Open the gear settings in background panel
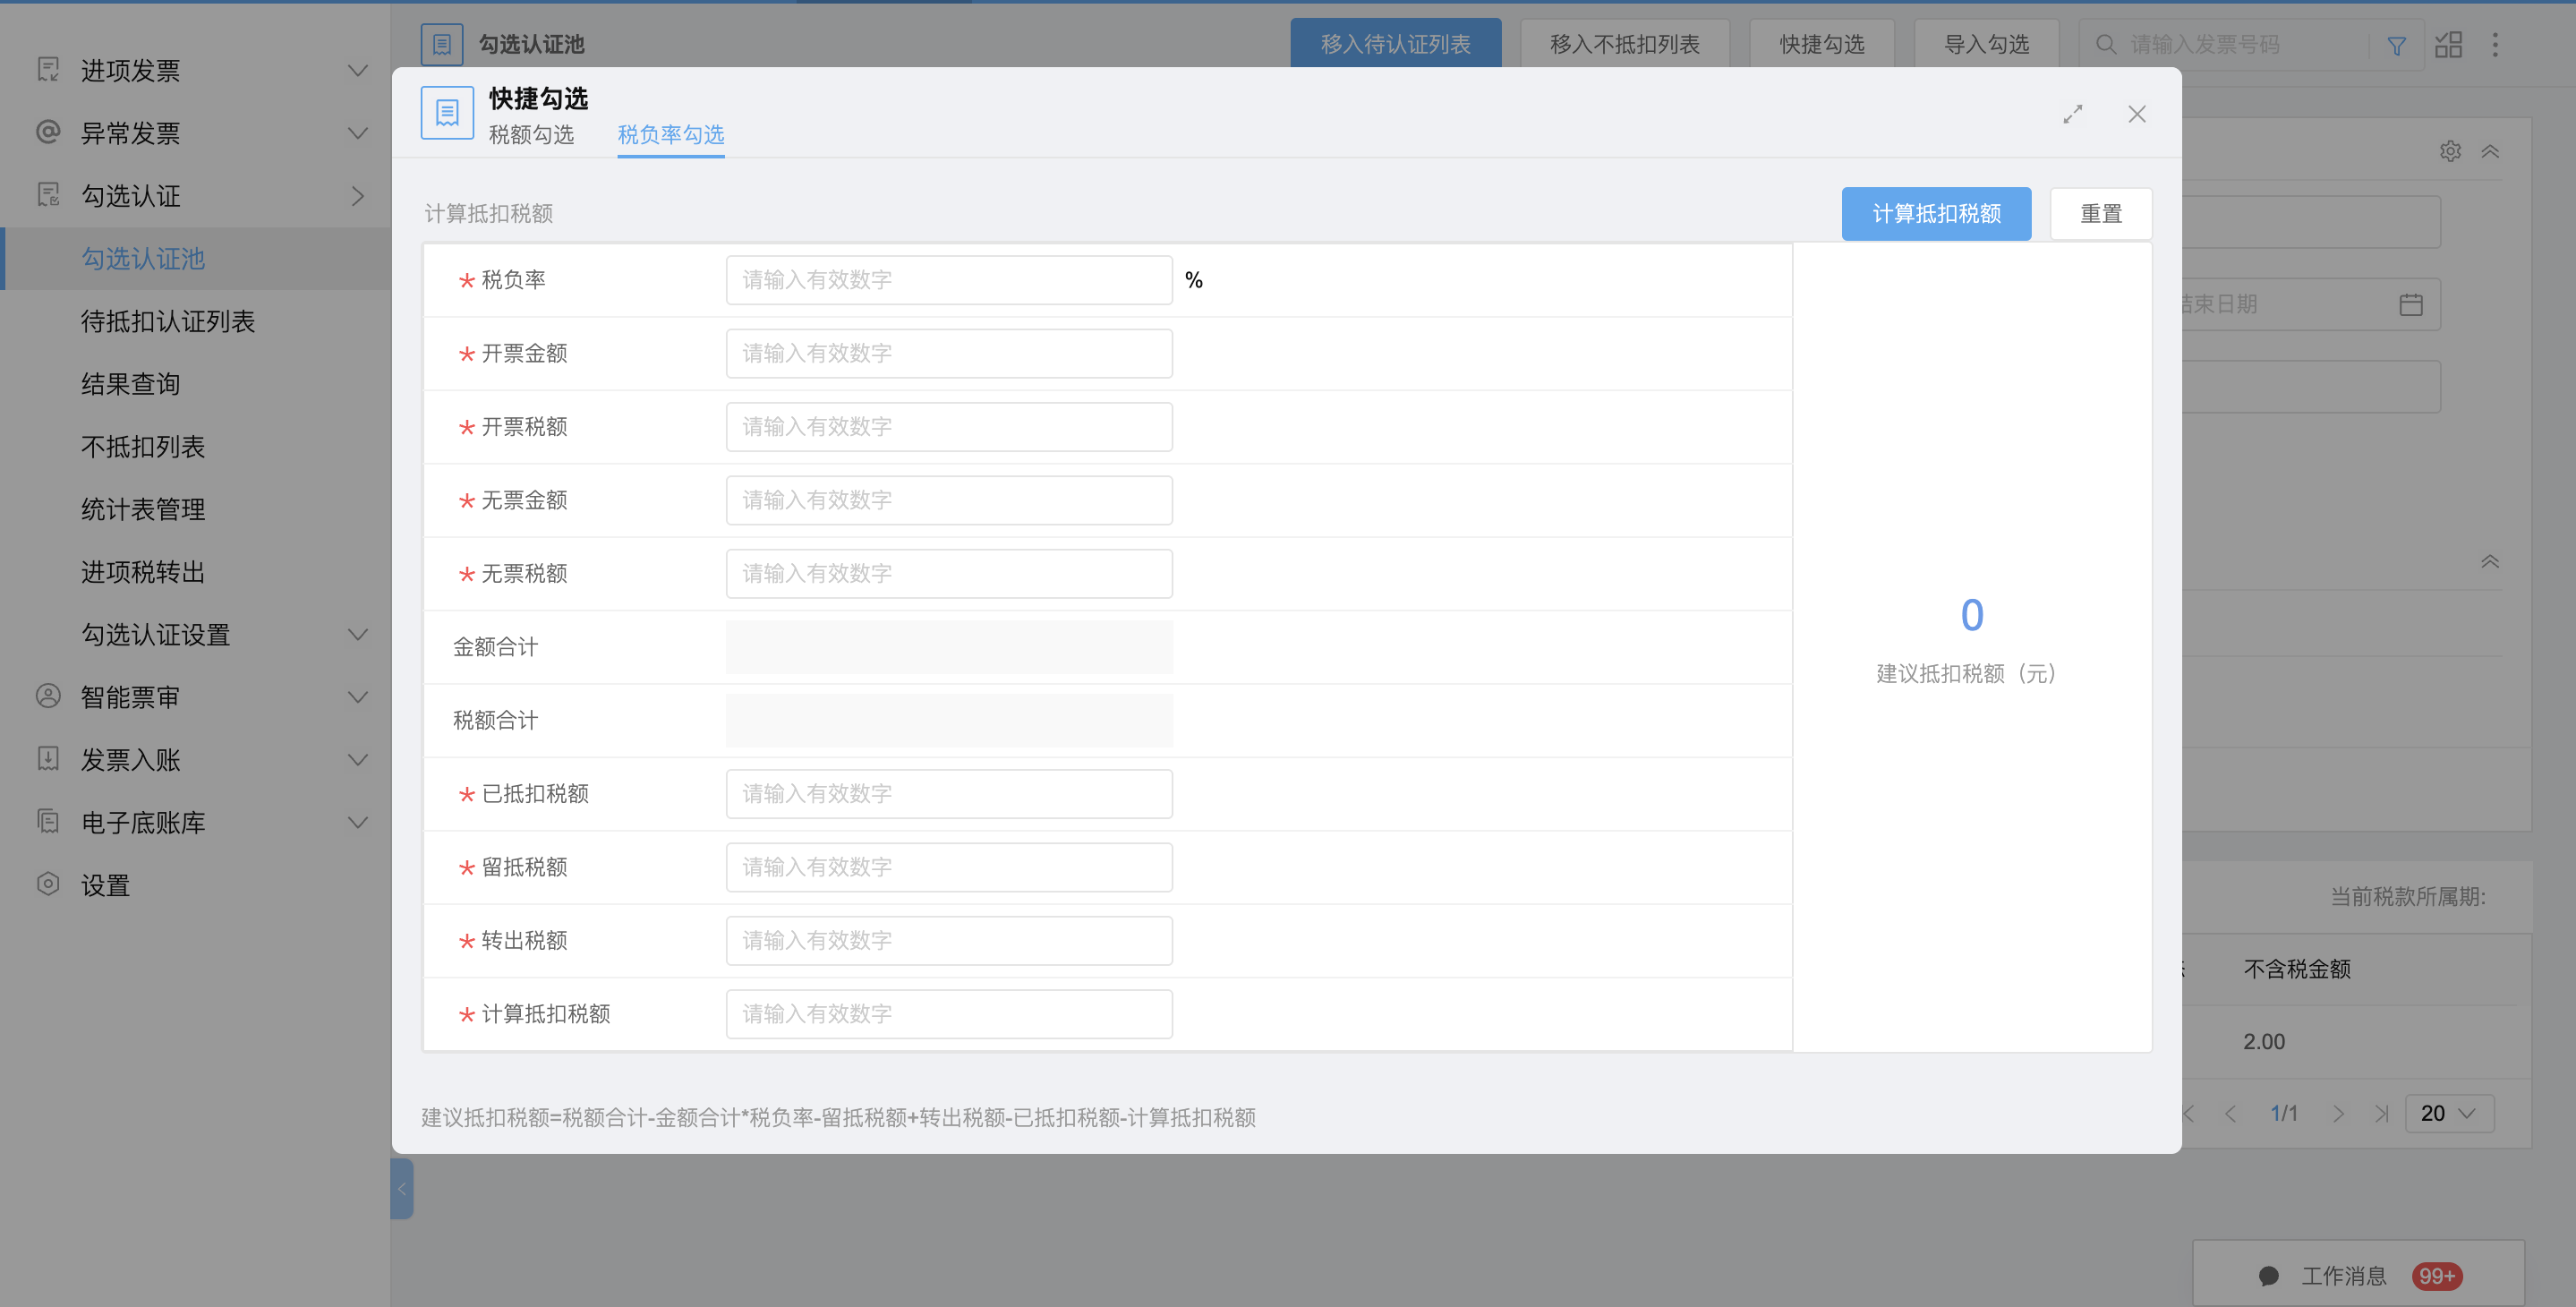 2450,151
